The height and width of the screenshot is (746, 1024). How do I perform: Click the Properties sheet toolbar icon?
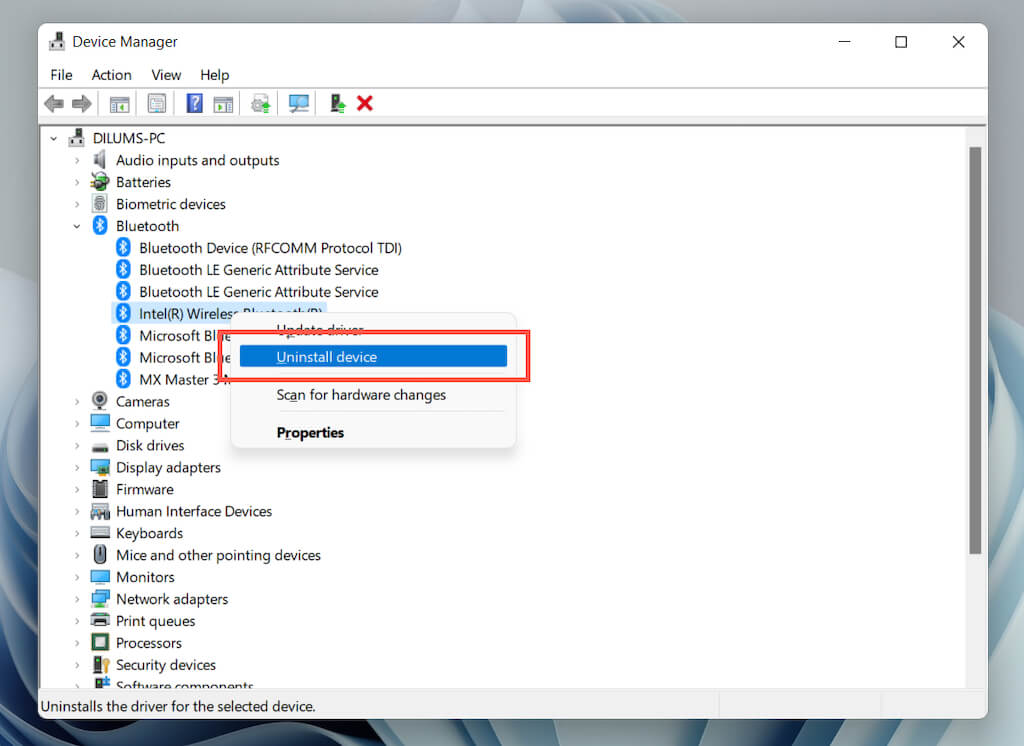tap(157, 103)
